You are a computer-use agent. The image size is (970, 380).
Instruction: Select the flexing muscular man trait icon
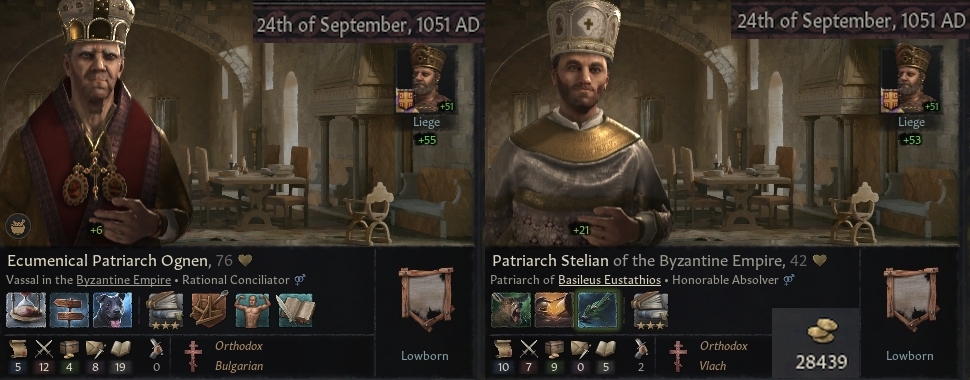click(252, 310)
